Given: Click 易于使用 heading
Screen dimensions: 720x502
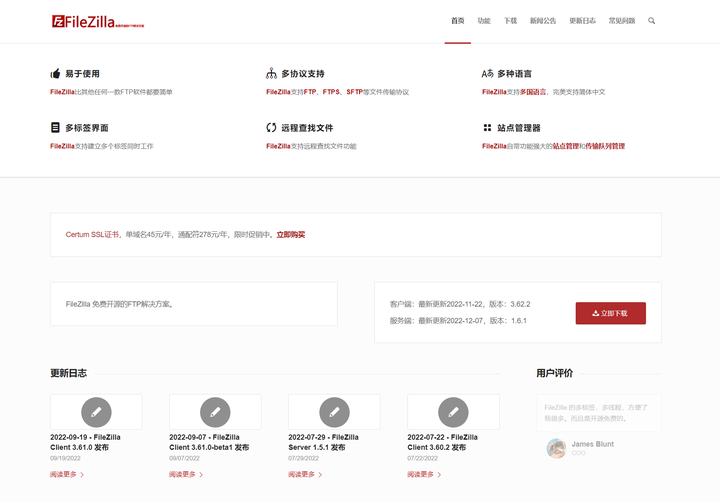Looking at the screenshot, I should point(82,73).
